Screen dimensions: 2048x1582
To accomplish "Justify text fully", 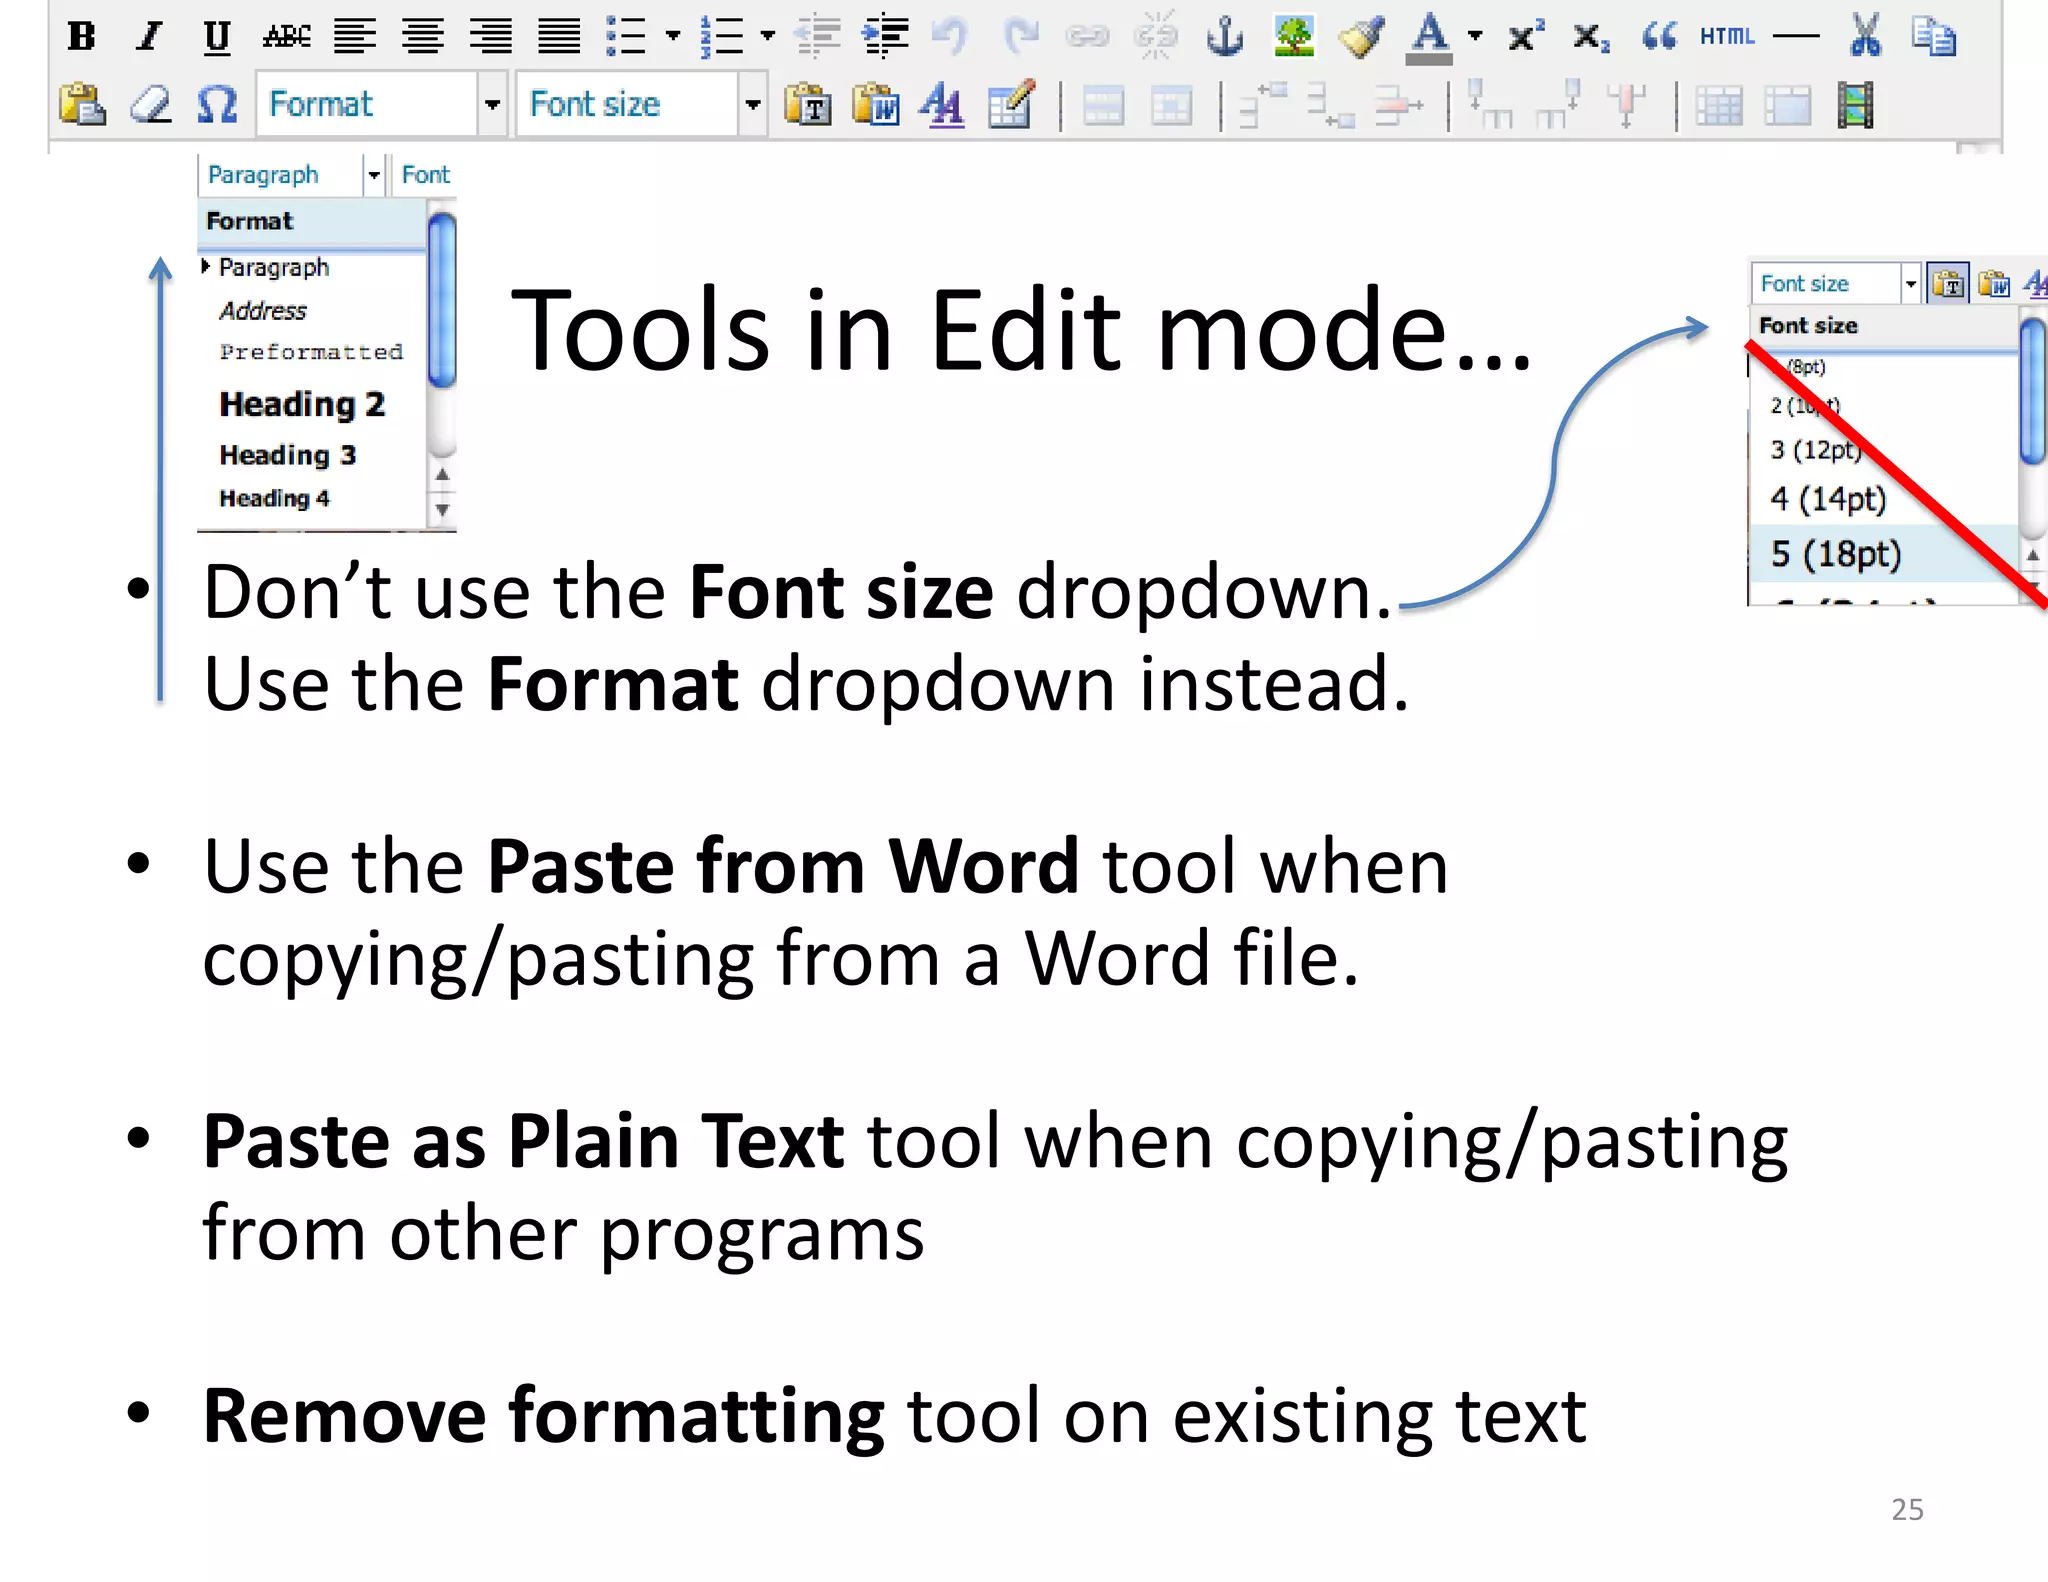I will 559,37.
